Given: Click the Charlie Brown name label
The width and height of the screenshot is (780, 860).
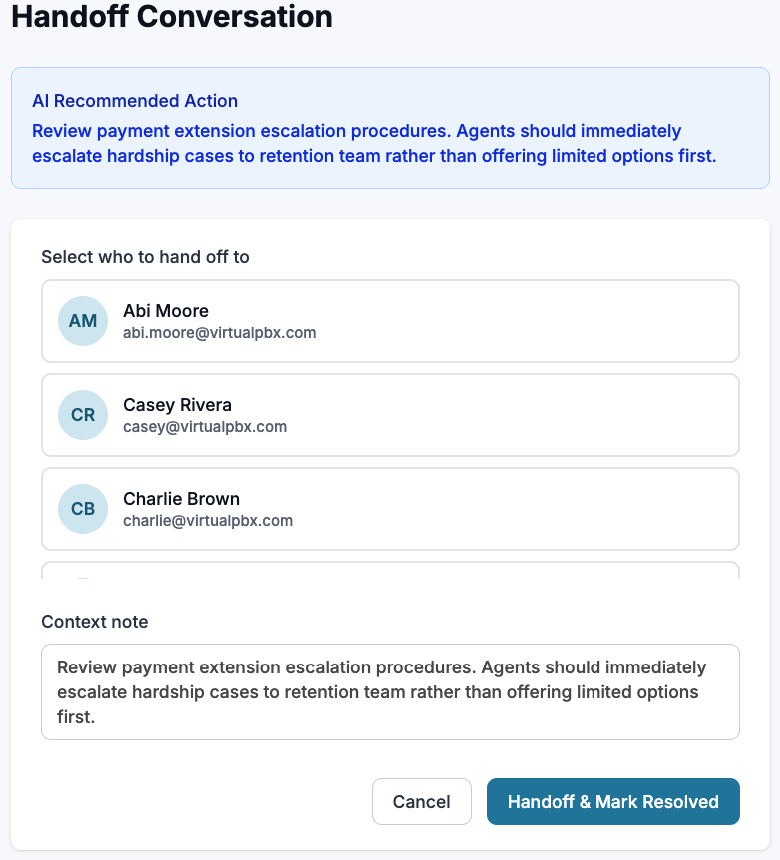Looking at the screenshot, I should 181,499.
